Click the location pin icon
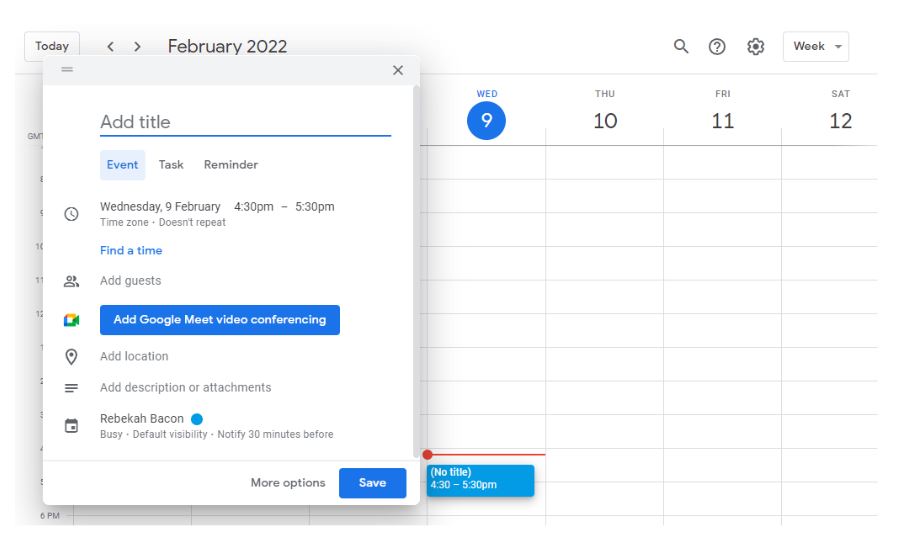The image size is (899, 556). (x=71, y=356)
